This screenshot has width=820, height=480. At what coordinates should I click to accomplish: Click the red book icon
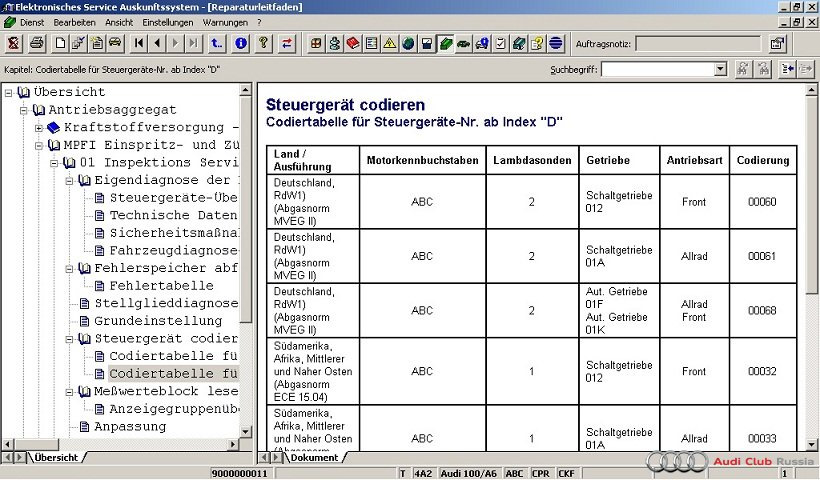[x=353, y=43]
